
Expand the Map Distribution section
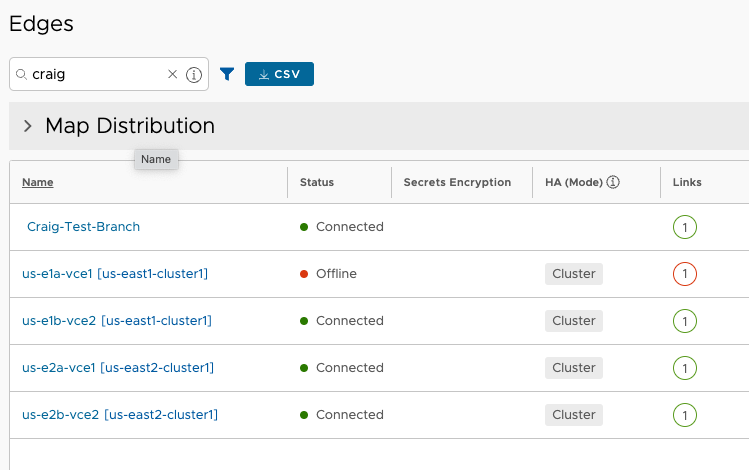click(28, 126)
